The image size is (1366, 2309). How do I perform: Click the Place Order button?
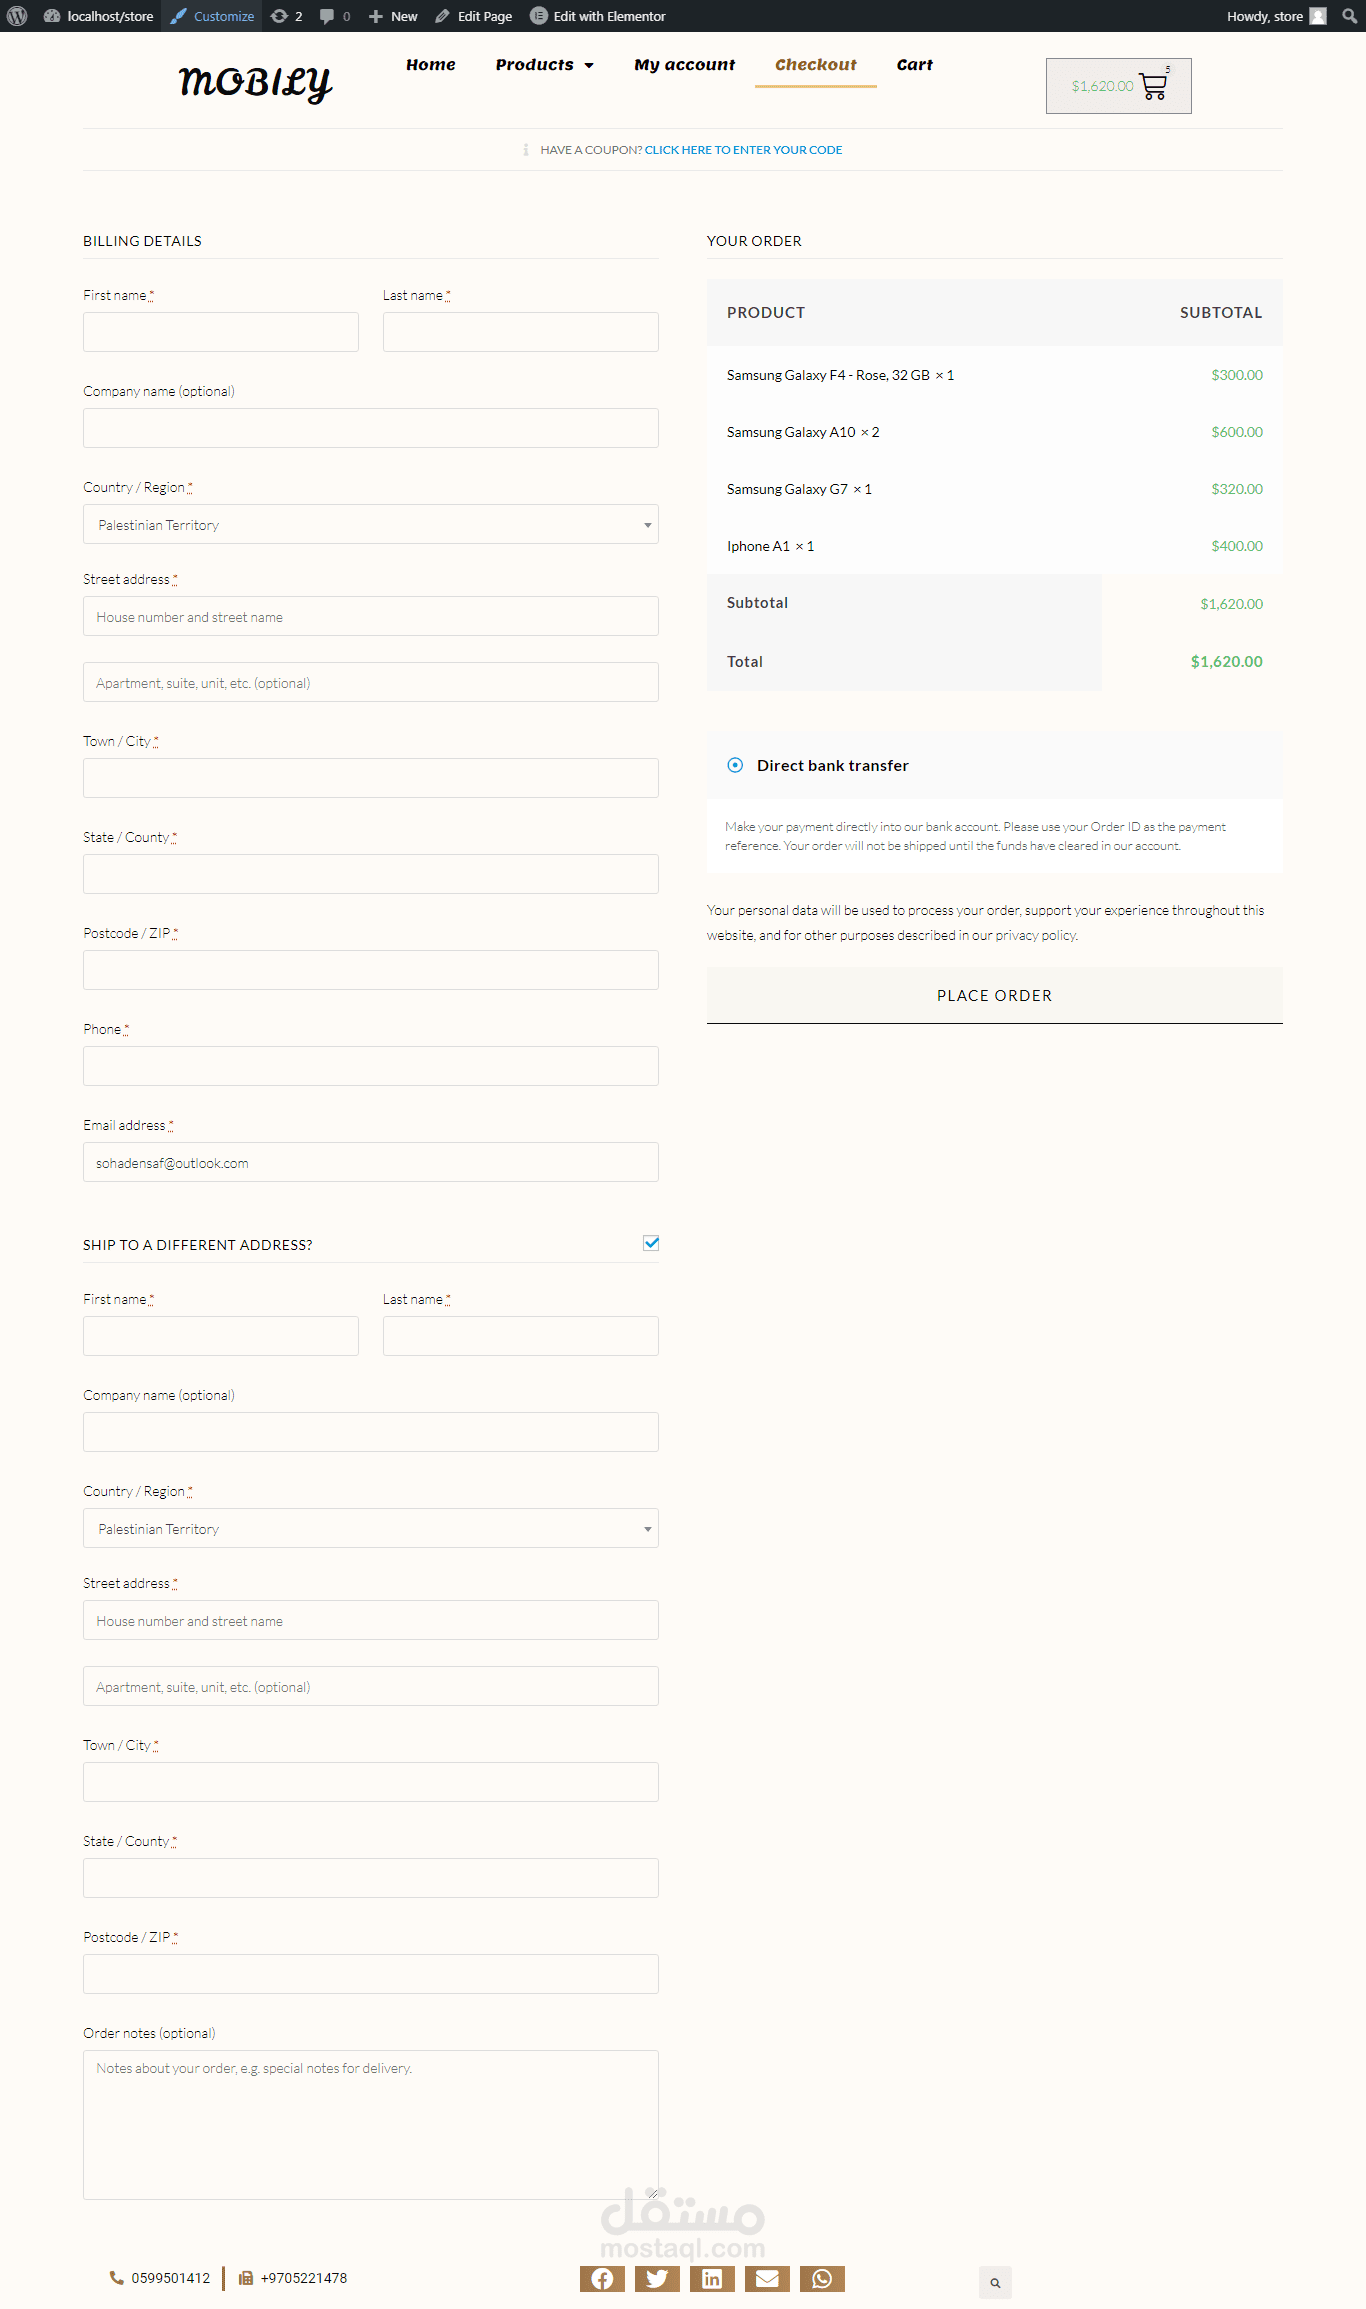point(995,995)
